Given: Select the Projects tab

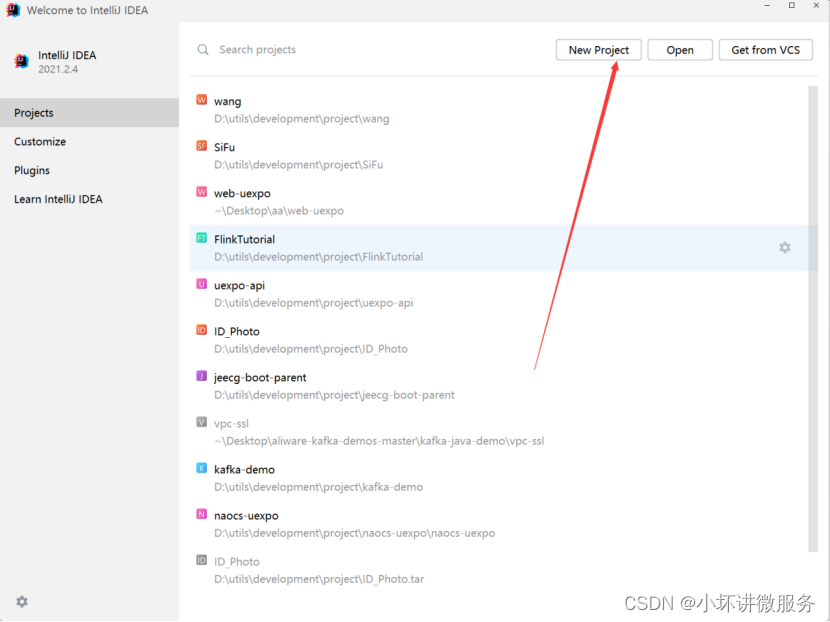Looking at the screenshot, I should click(89, 113).
